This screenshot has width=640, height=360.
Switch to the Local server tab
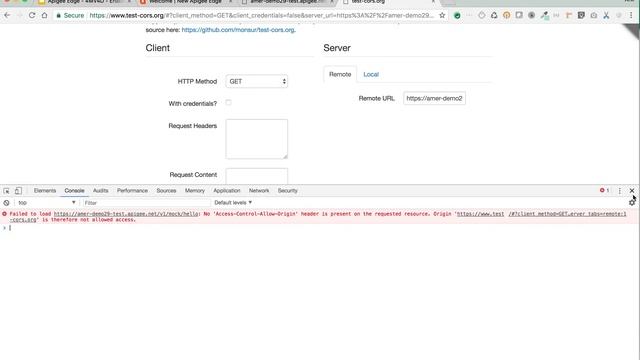[x=371, y=74]
